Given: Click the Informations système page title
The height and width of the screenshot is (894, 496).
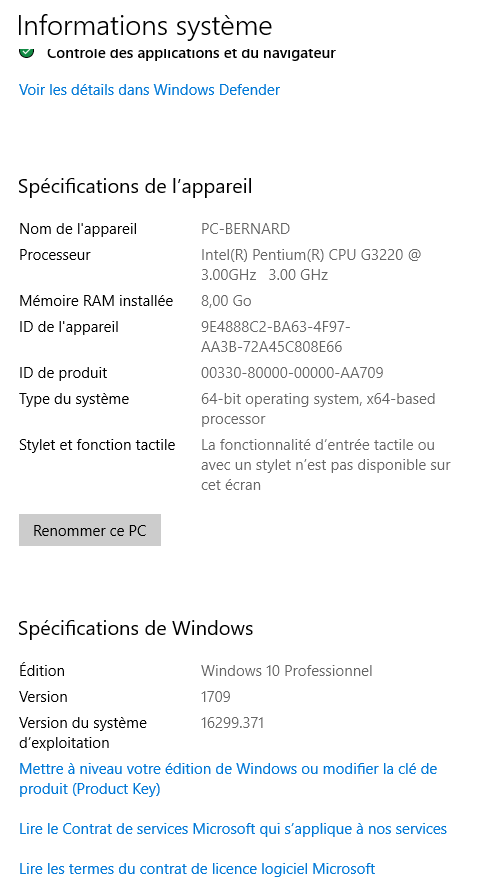Looking at the screenshot, I should (145, 26).
